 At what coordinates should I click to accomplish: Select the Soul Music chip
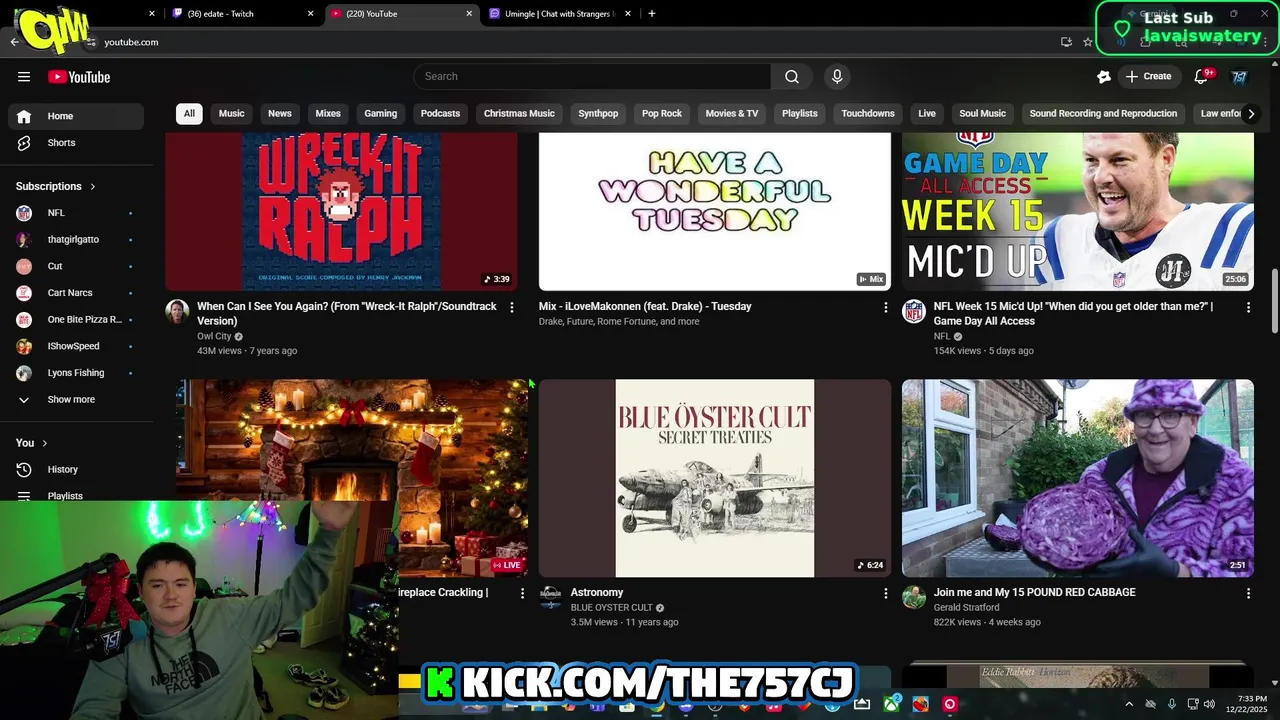click(983, 114)
